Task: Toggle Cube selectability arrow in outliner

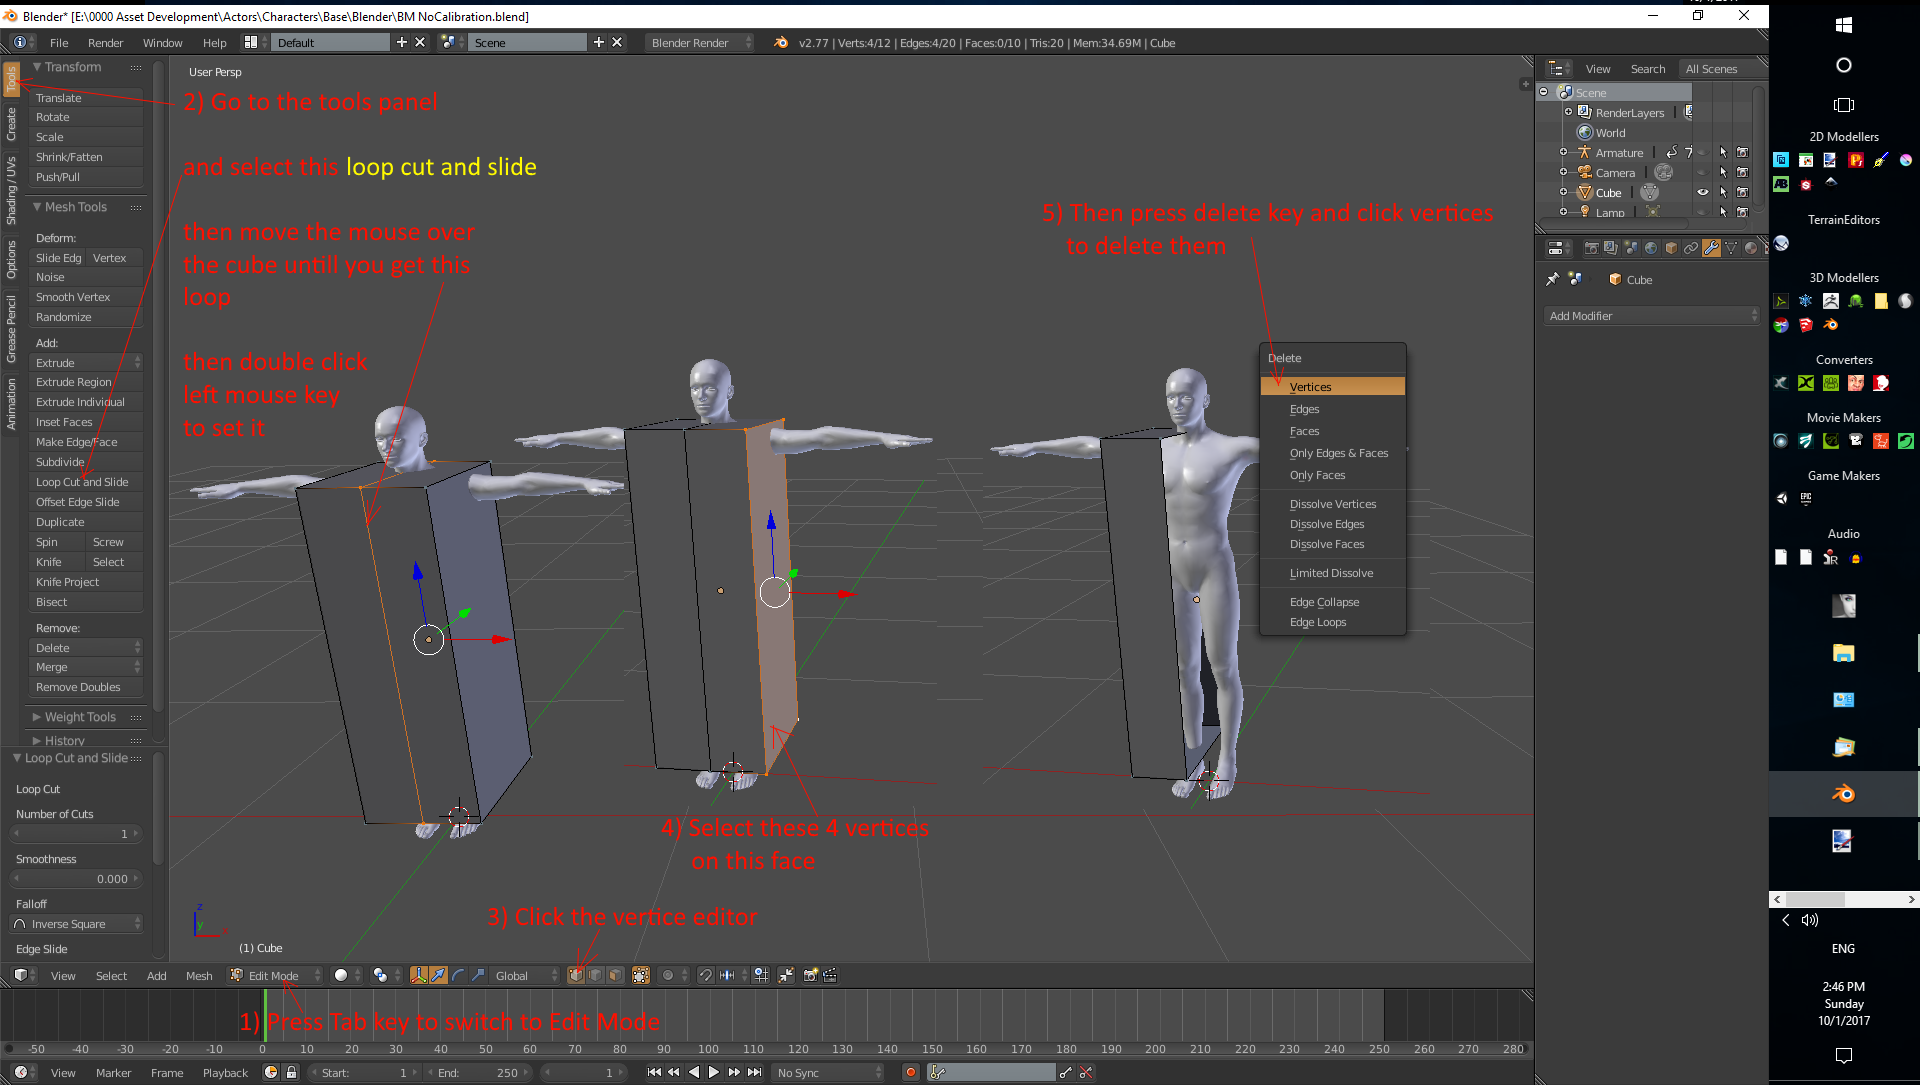Action: [1723, 192]
